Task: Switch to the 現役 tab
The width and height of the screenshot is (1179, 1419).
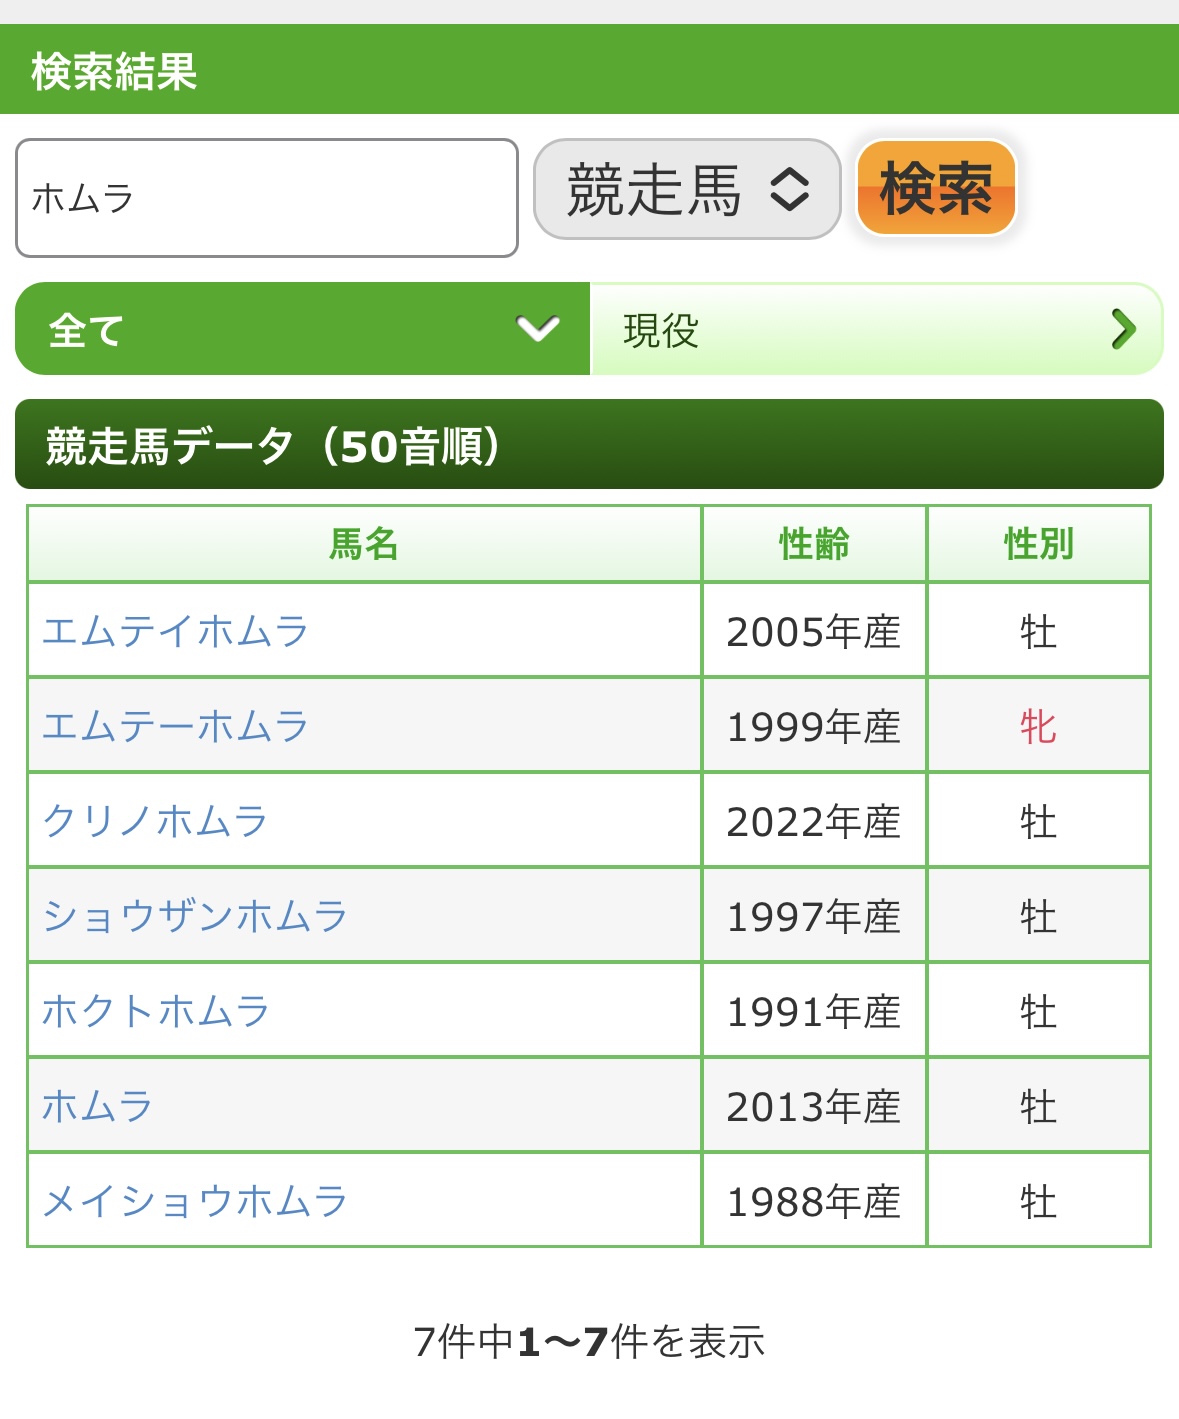Action: [x=875, y=329]
